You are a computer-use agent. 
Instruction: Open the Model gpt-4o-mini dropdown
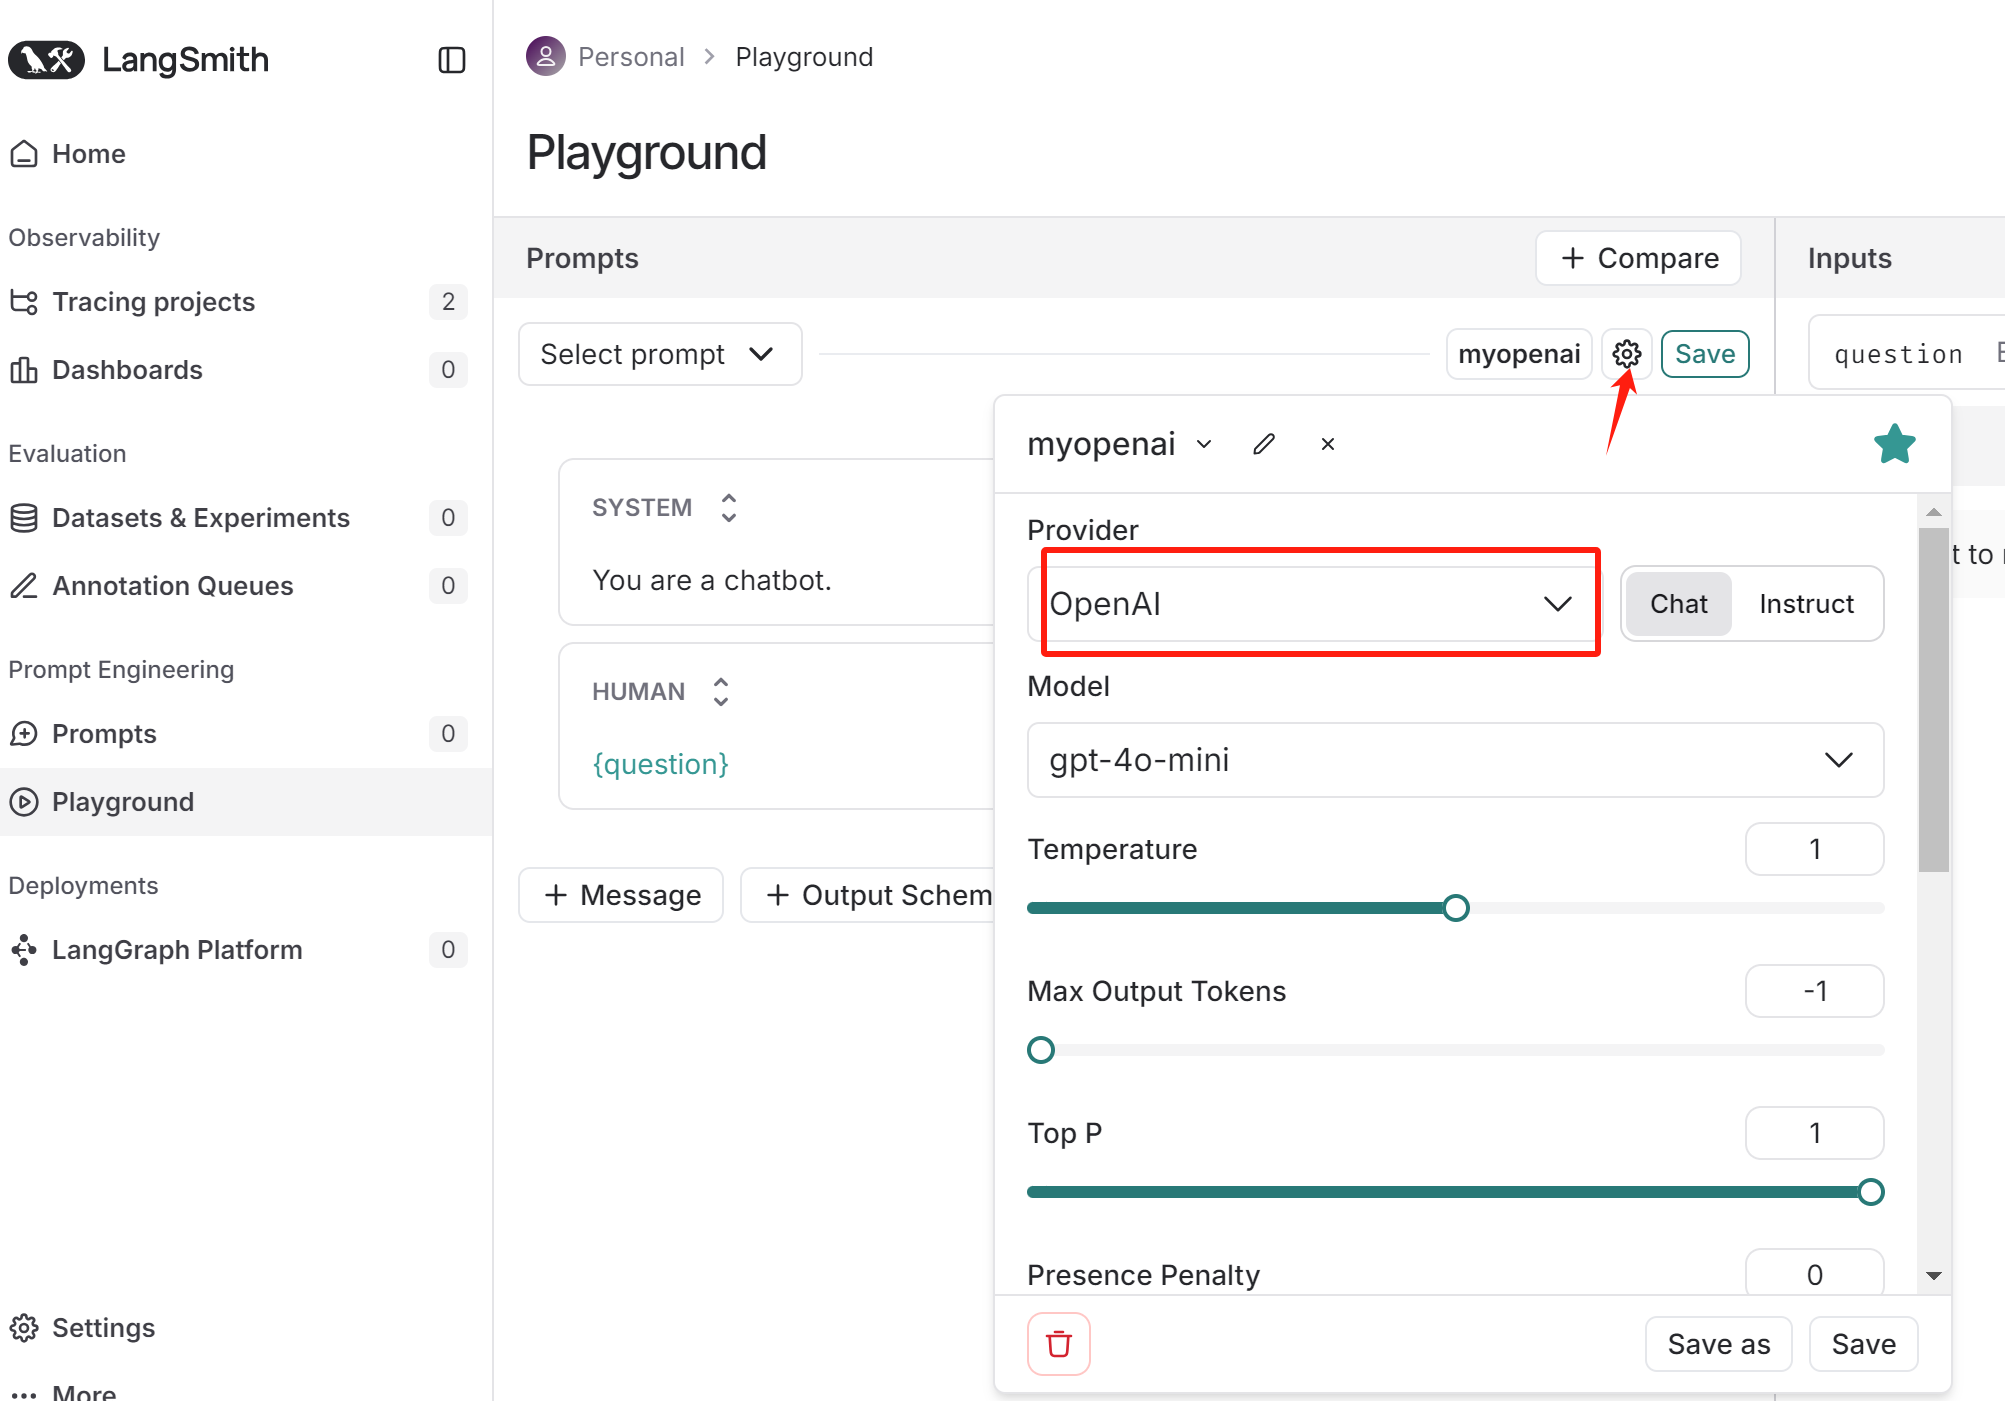click(x=1456, y=760)
